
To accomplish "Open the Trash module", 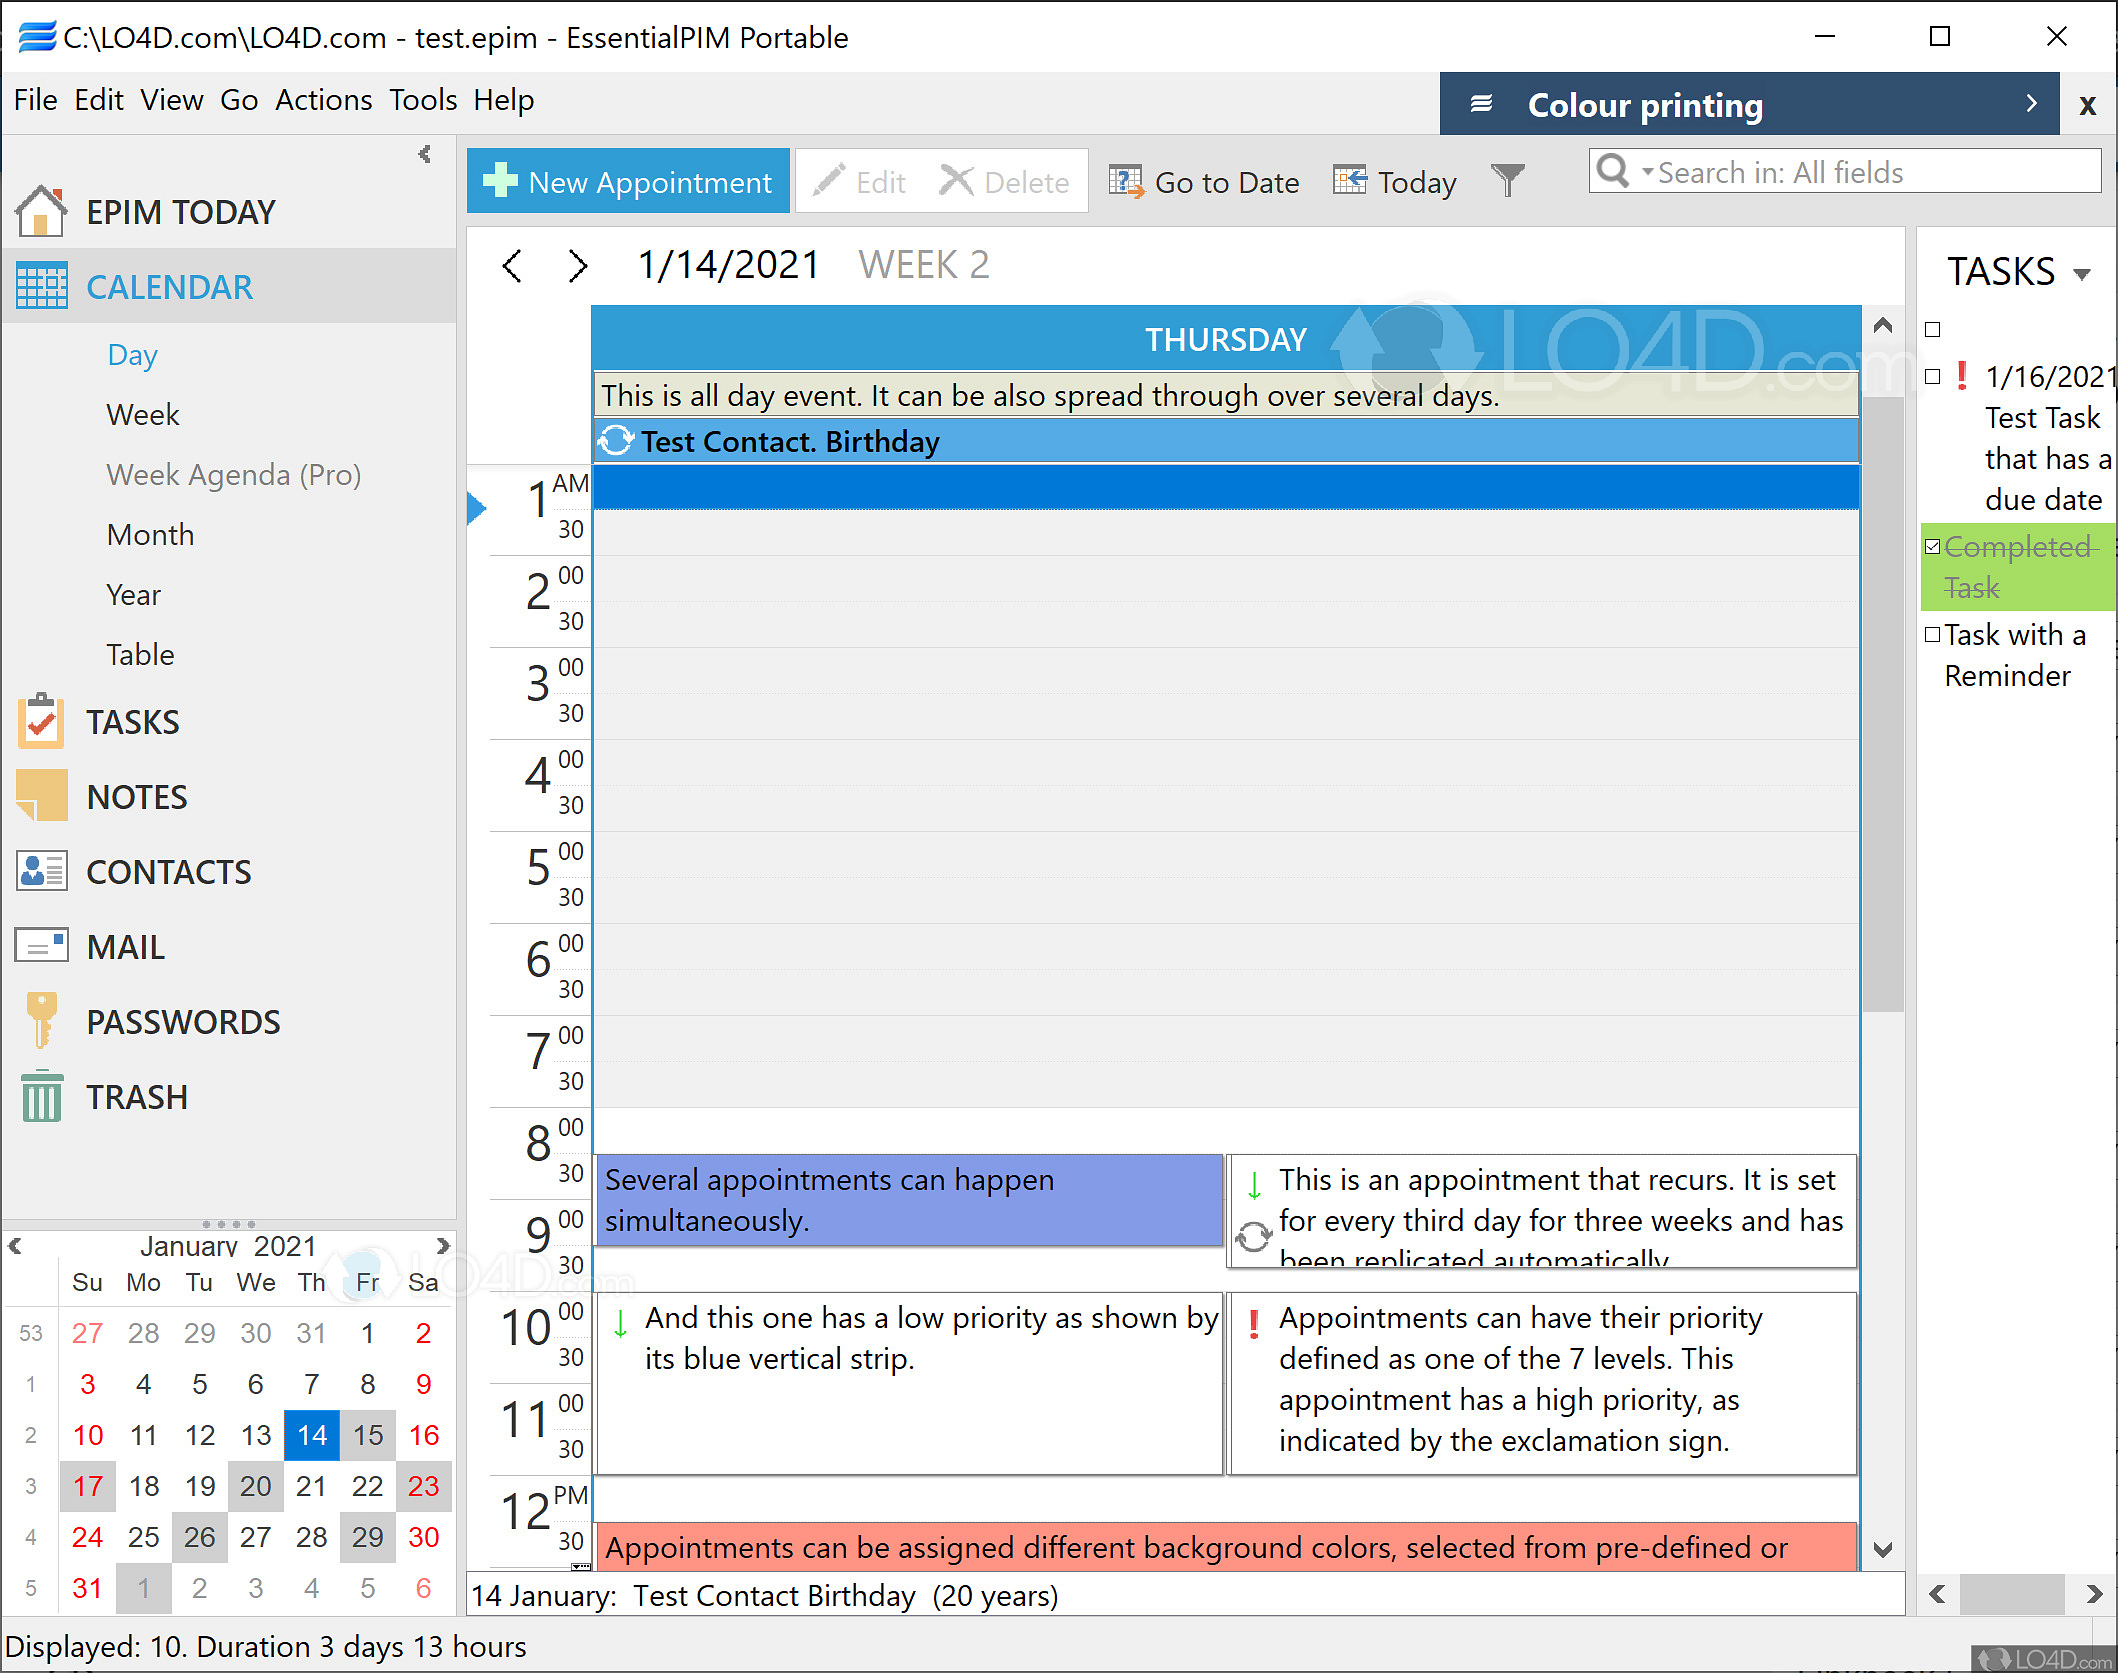I will coord(136,1097).
